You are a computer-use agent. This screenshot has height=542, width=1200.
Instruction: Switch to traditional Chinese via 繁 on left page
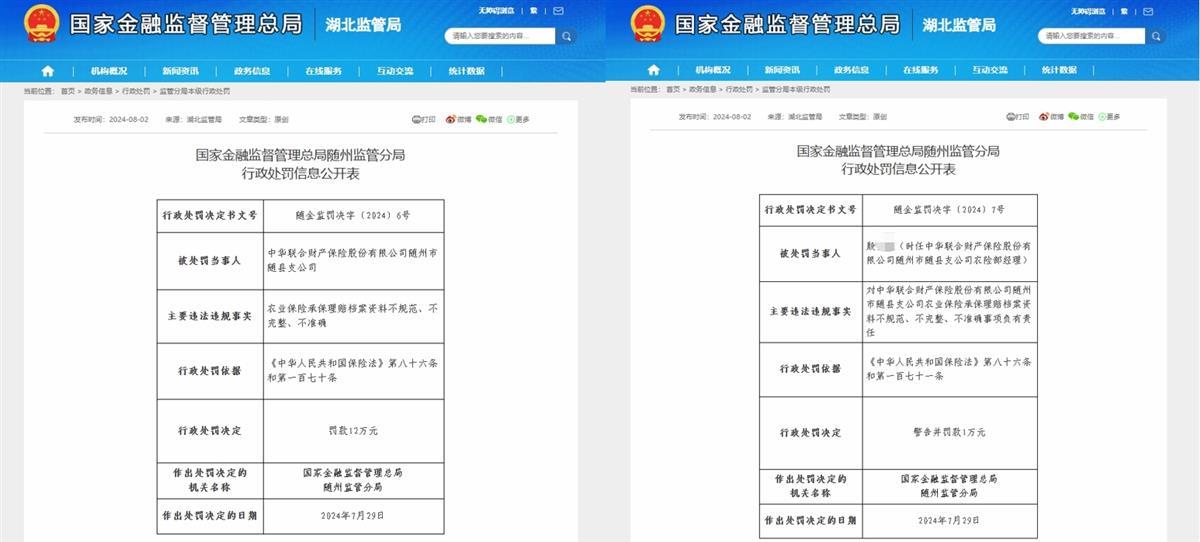click(x=534, y=11)
